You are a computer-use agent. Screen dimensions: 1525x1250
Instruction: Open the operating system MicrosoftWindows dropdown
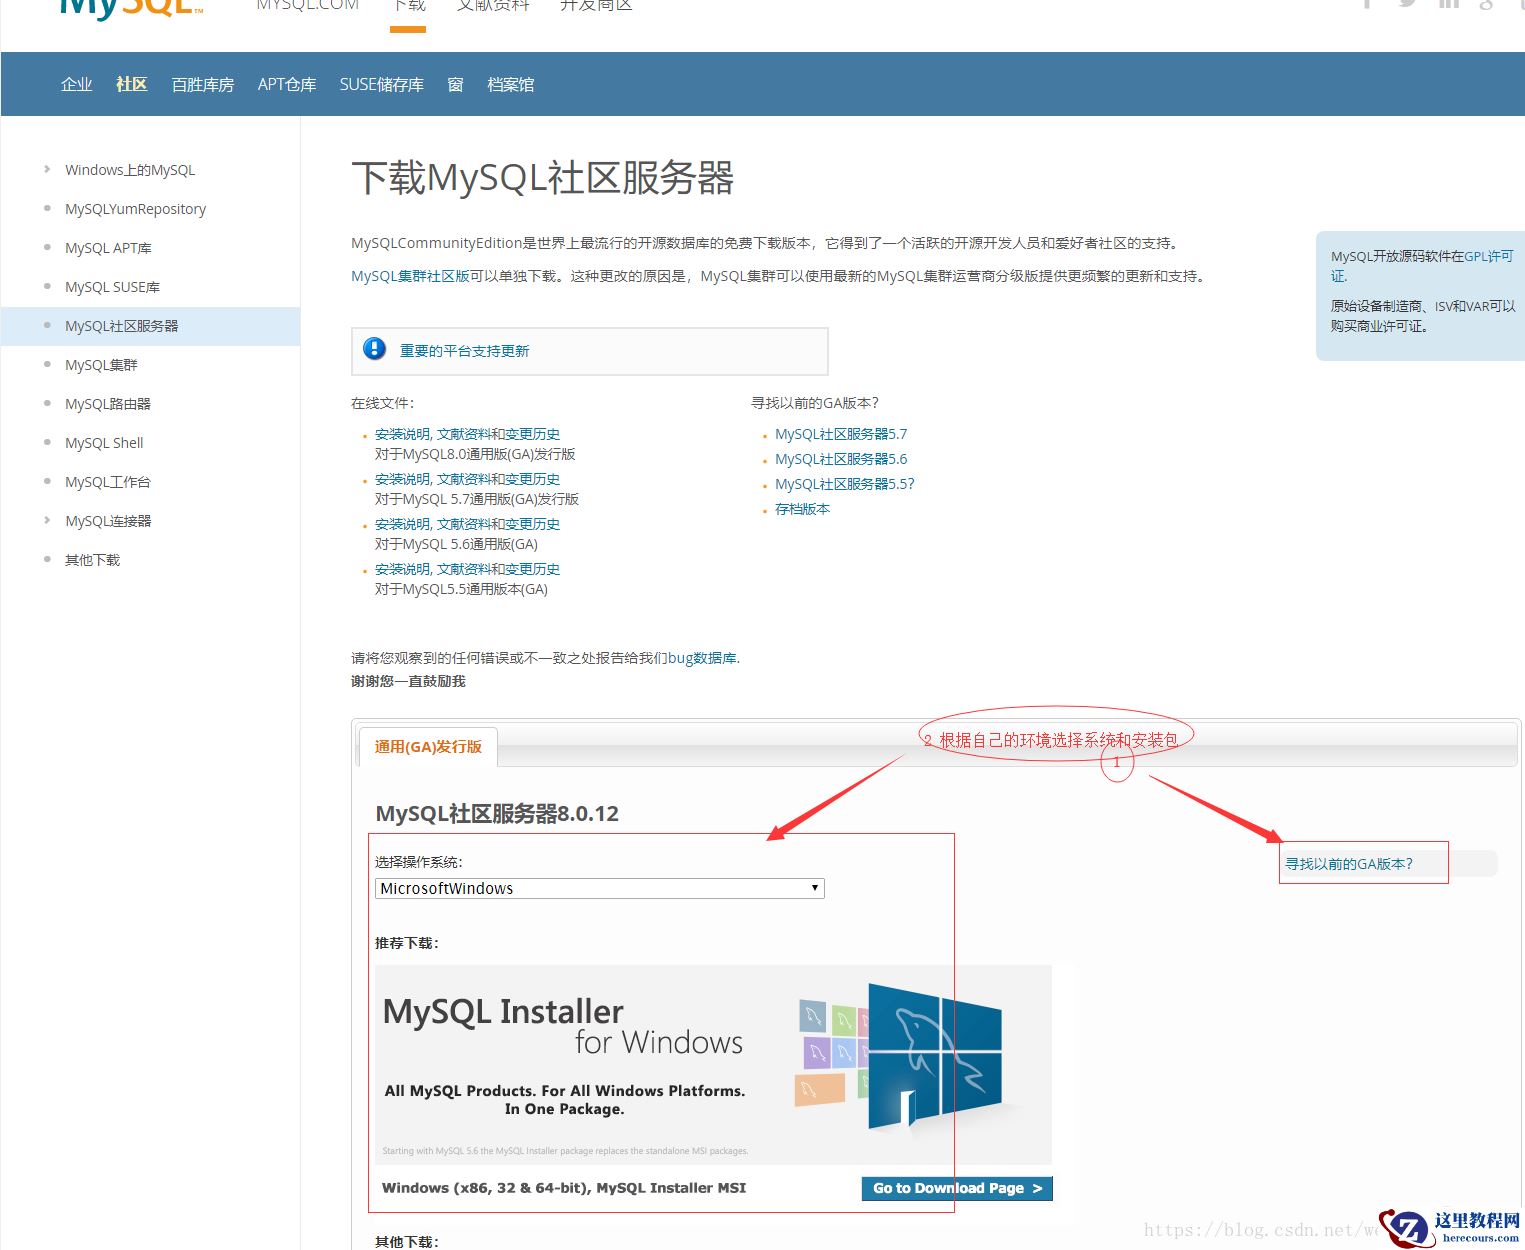[600, 888]
